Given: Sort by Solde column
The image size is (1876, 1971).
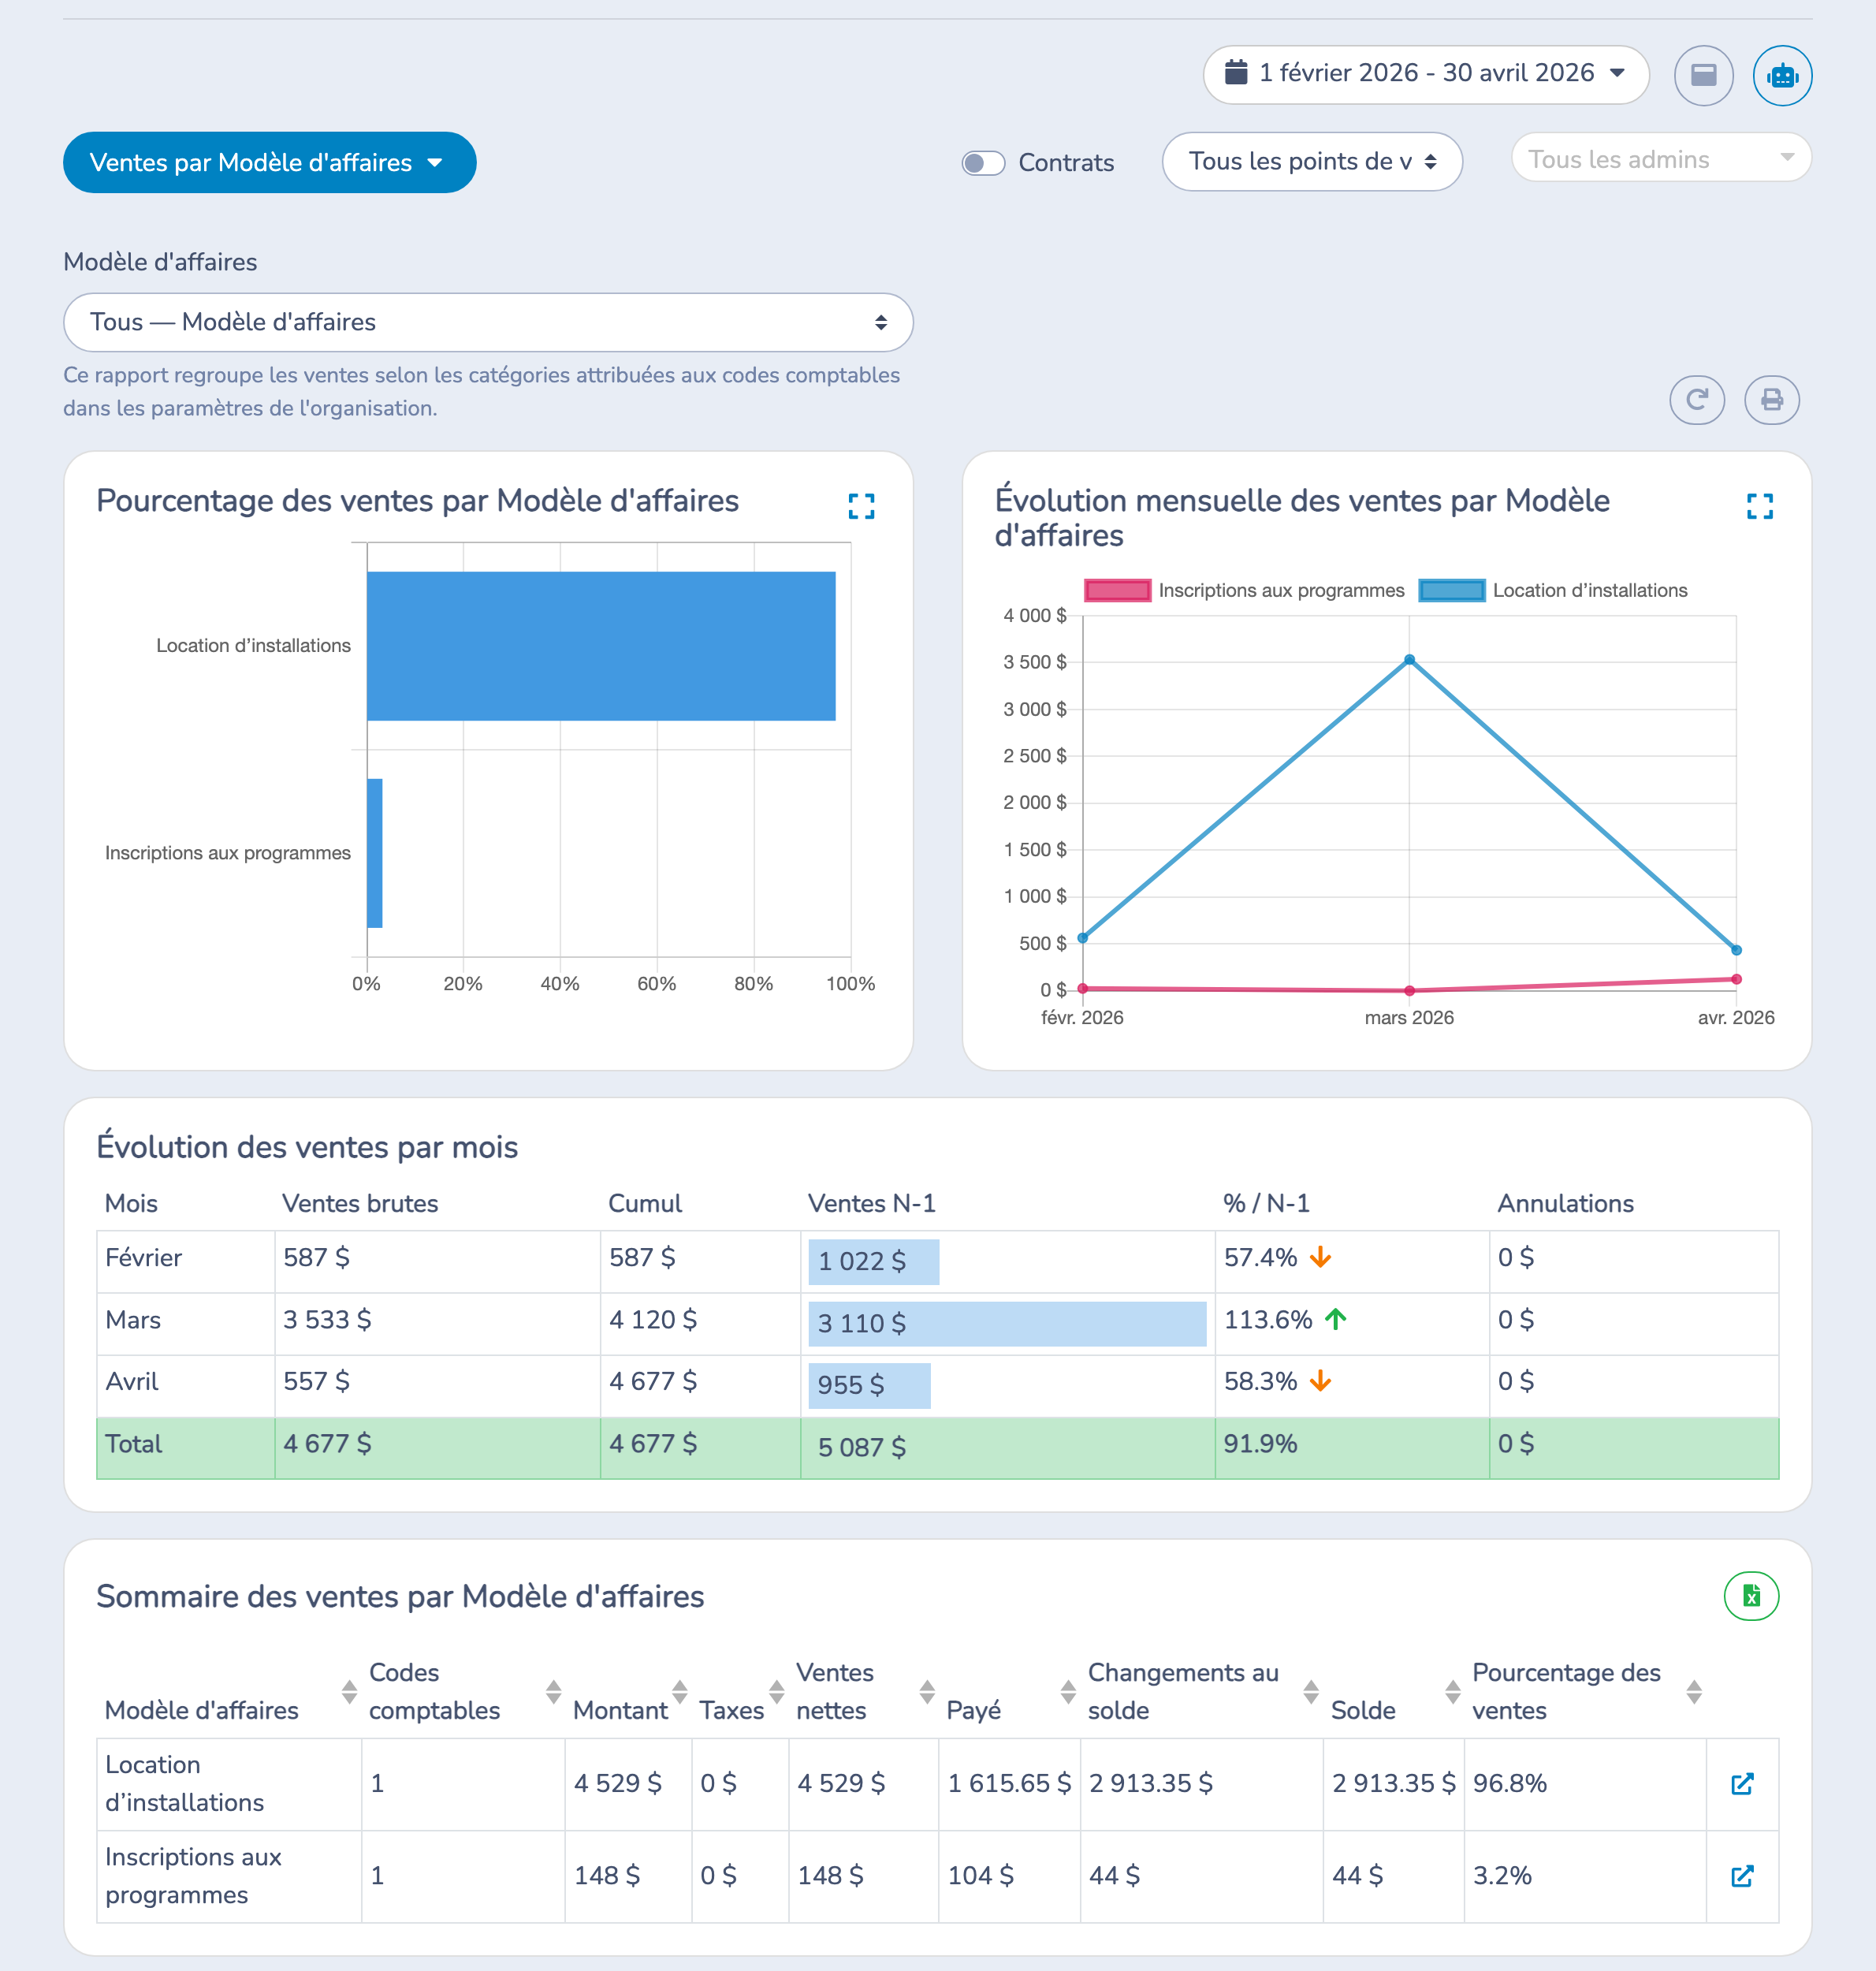Looking at the screenshot, I should pos(1453,1691).
